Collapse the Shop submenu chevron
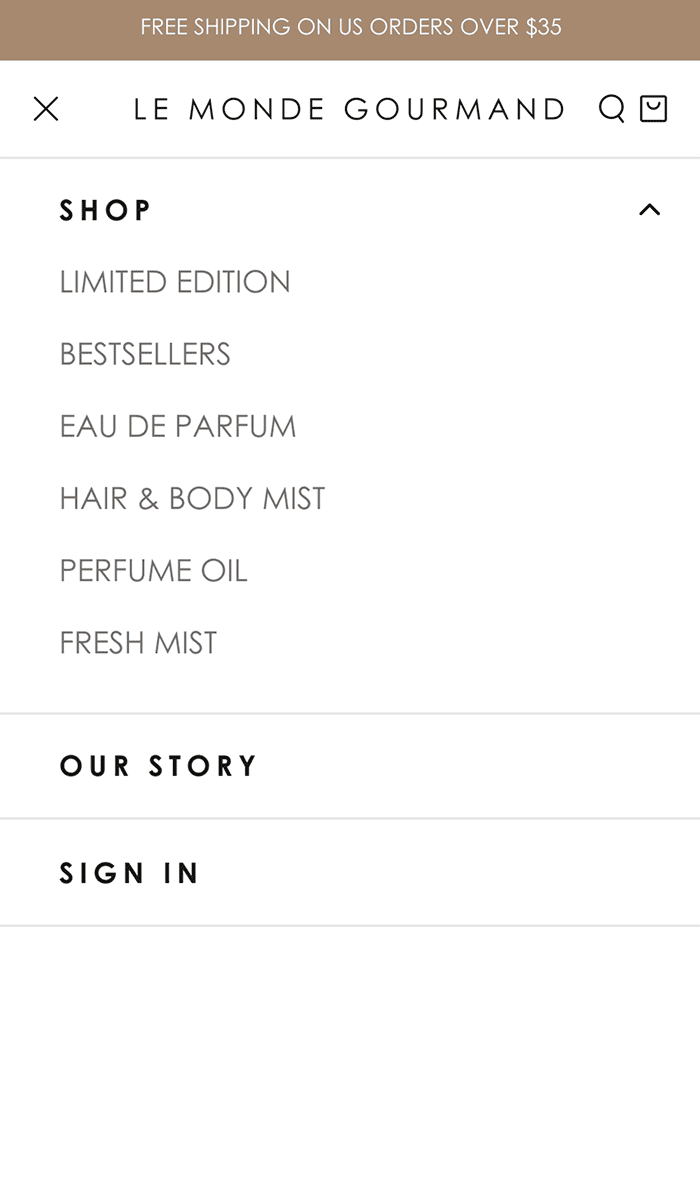 (x=649, y=210)
